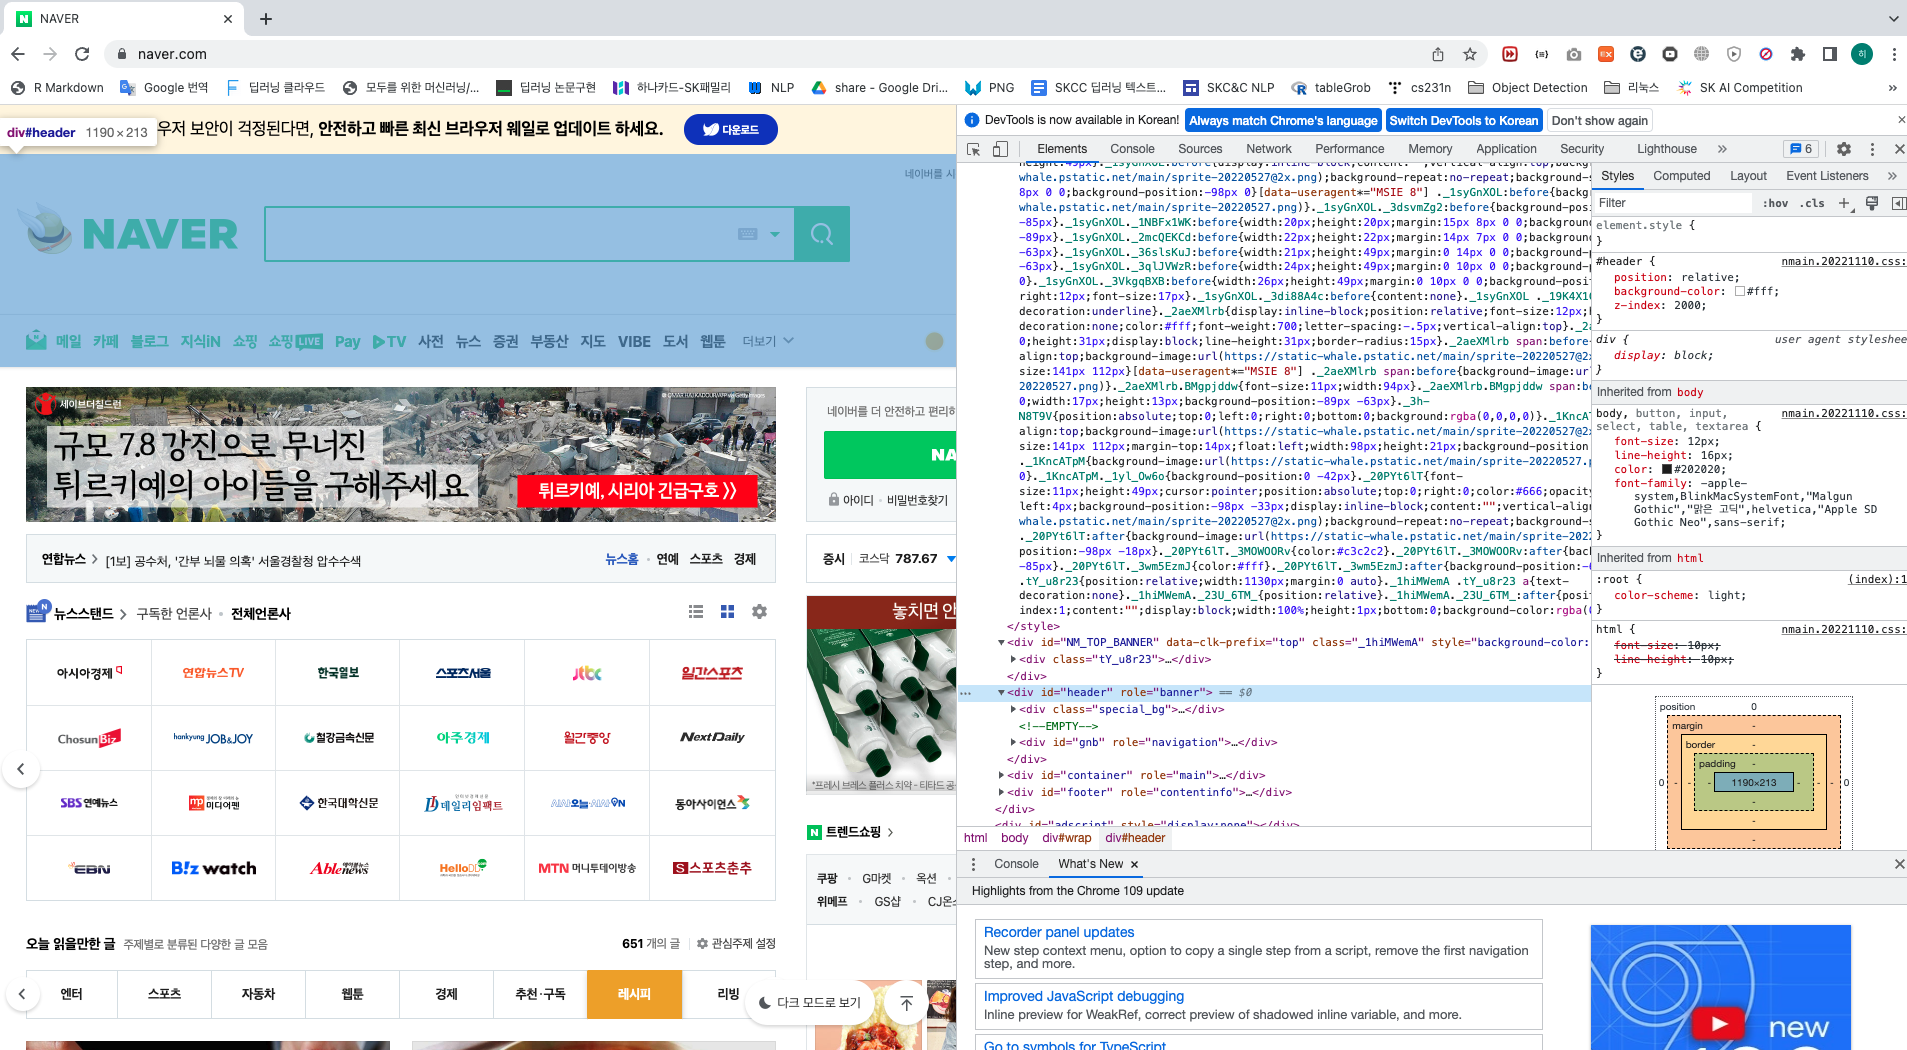Viewport: 1907px width, 1050px height.
Task: Show more Styles pane tabs chevron
Action: click(x=1892, y=176)
